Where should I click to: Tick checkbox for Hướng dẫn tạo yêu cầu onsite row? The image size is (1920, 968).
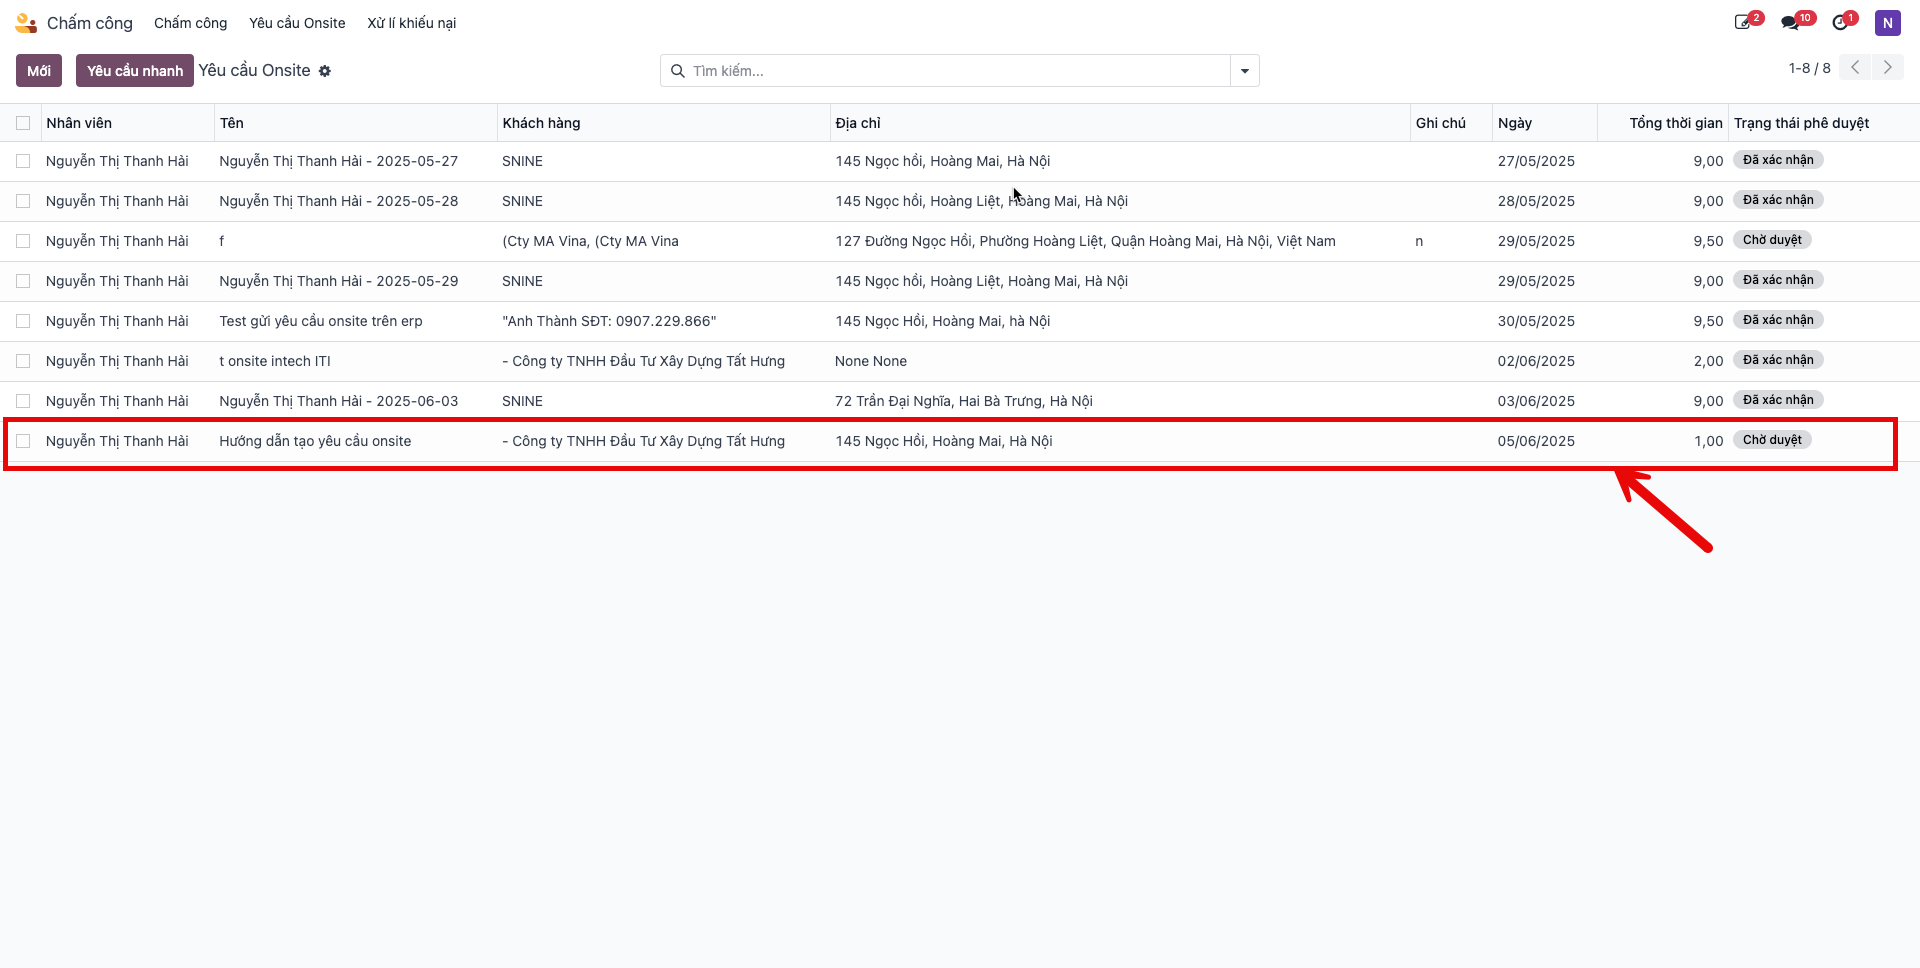(23, 441)
